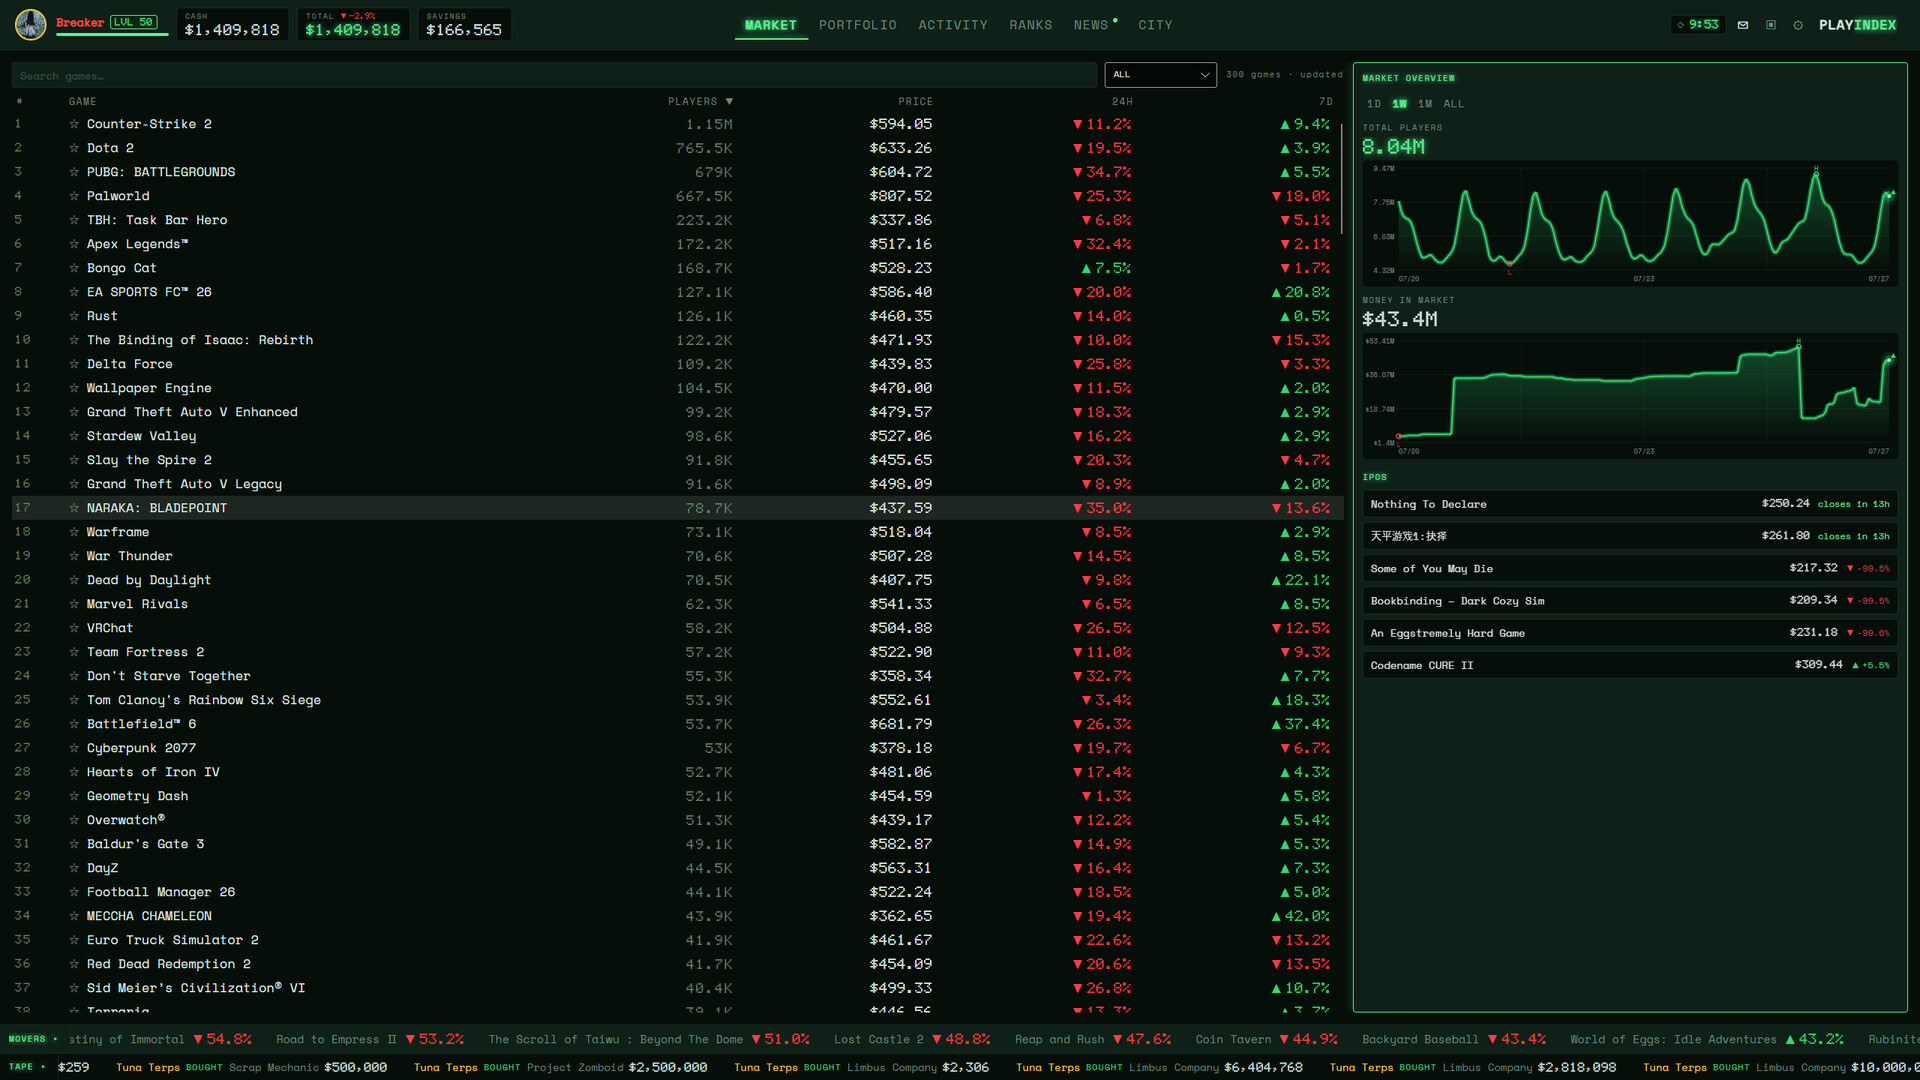This screenshot has width=1920, height=1080.
Task: Favorite The Binding of Isaac: Rebirth
Action: (74, 340)
